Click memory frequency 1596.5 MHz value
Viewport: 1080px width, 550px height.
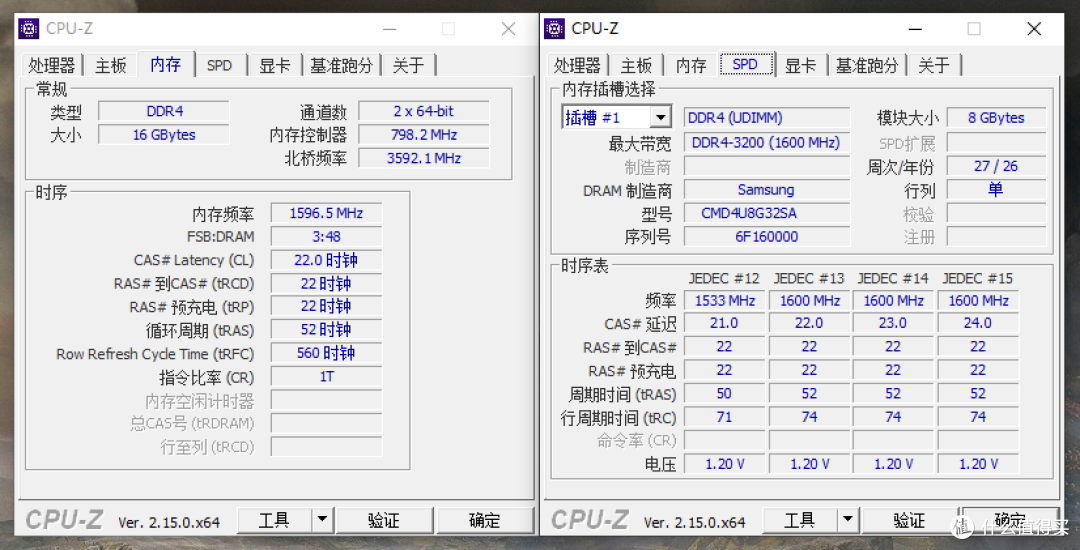[326, 213]
